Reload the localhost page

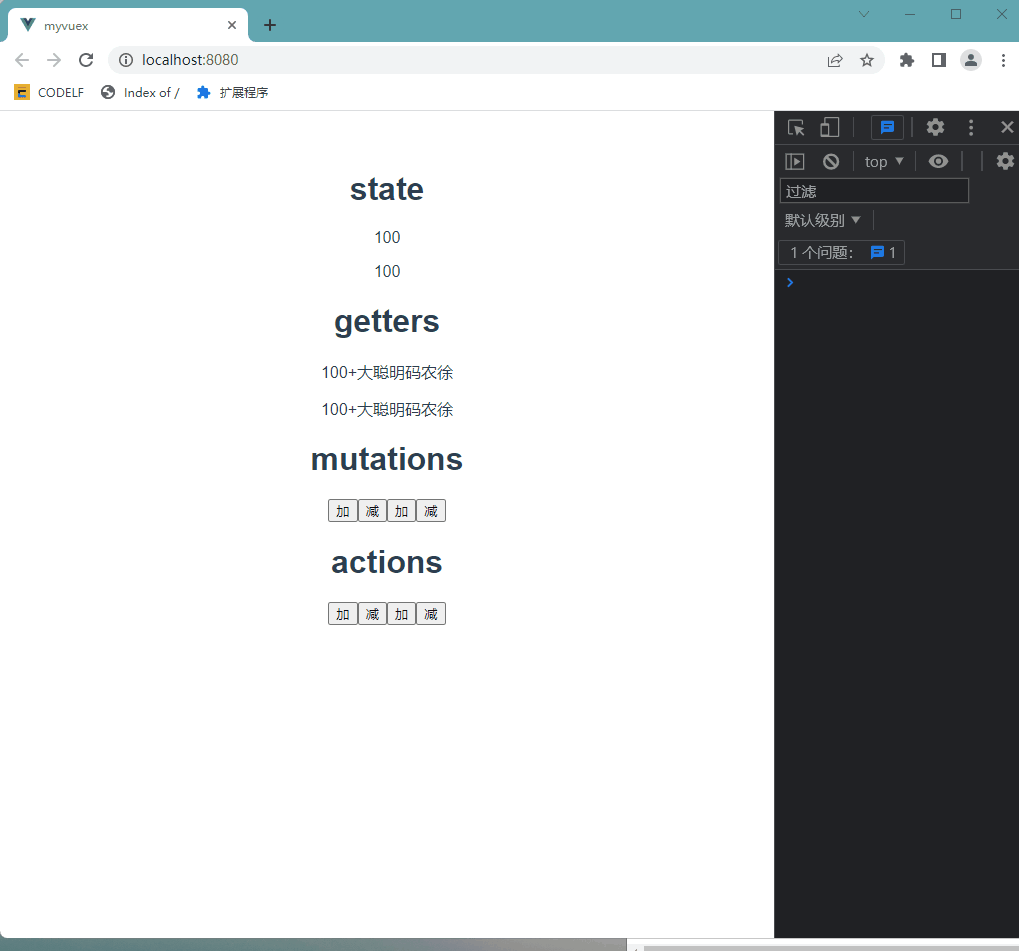coord(86,60)
